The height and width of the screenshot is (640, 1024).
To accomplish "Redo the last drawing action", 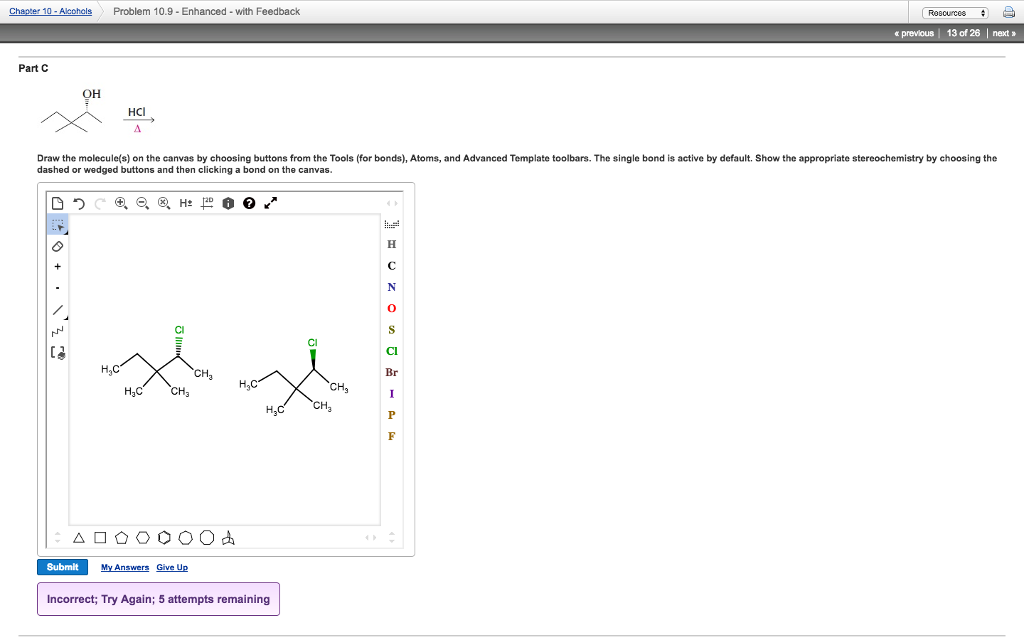I will tap(100, 202).
